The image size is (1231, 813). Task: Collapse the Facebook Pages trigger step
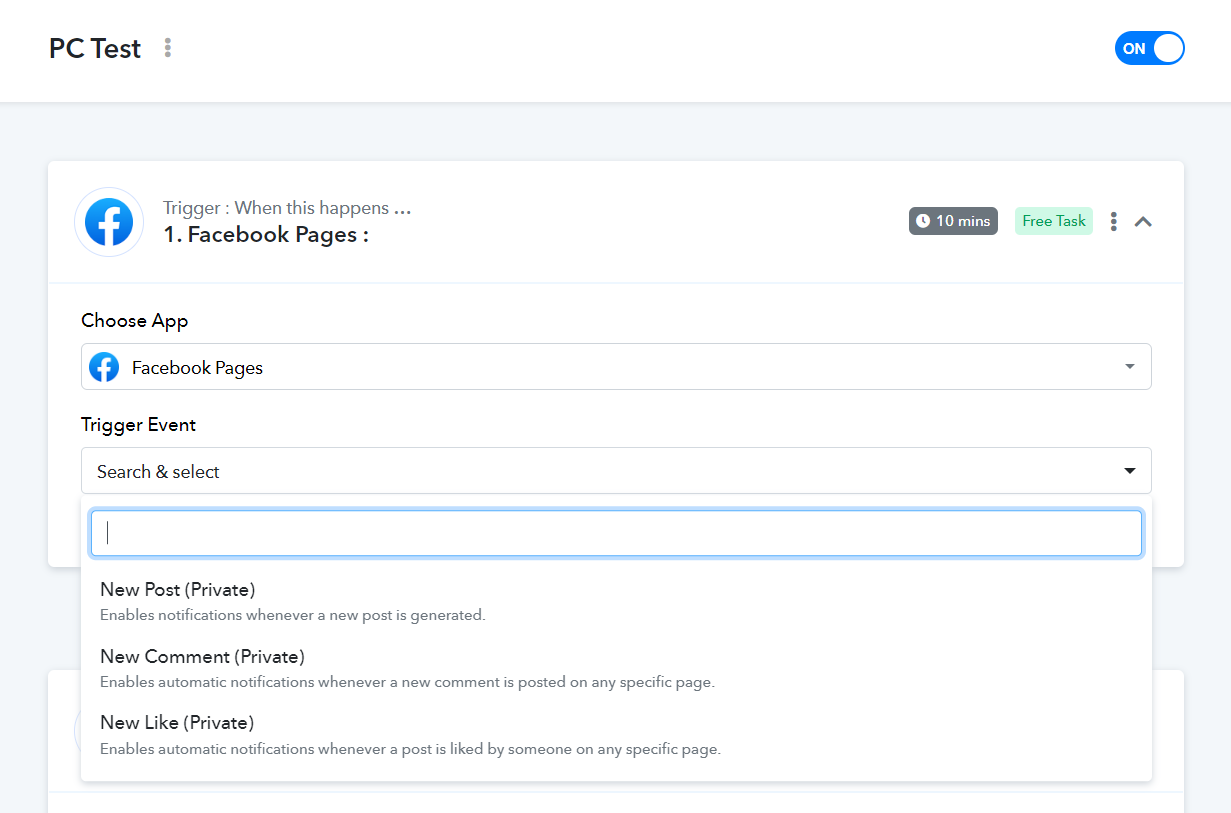tap(1143, 222)
